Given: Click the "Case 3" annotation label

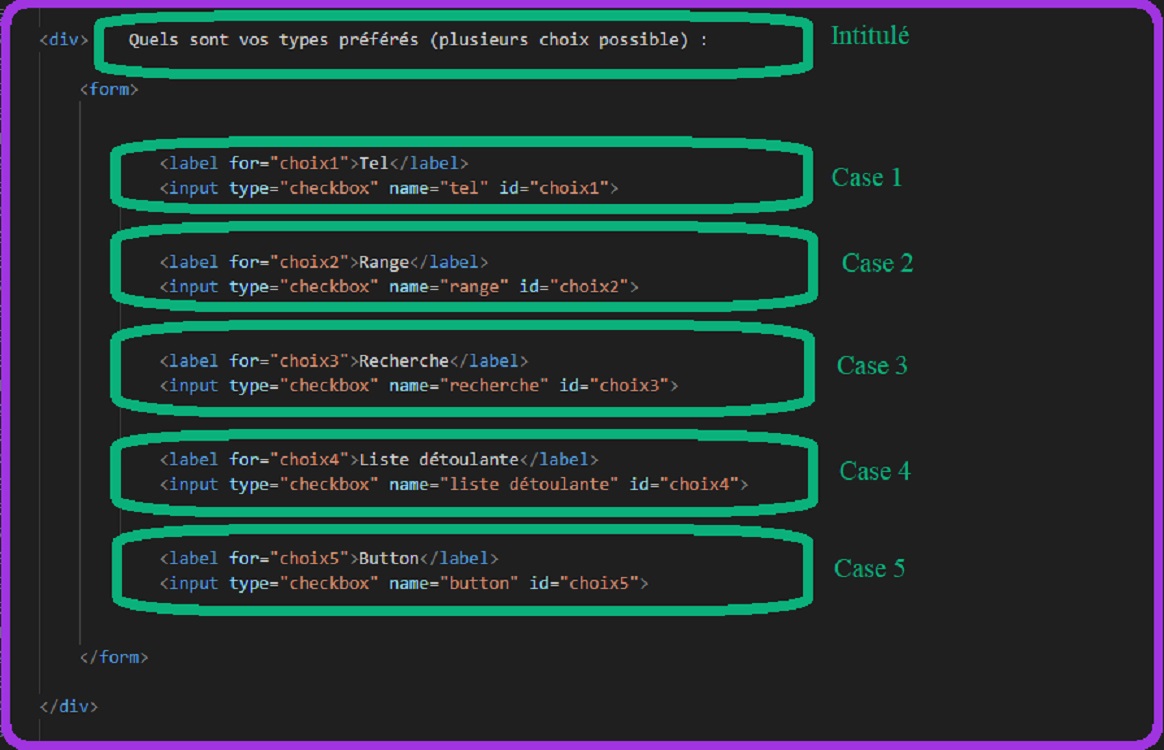Looking at the screenshot, I should [872, 366].
